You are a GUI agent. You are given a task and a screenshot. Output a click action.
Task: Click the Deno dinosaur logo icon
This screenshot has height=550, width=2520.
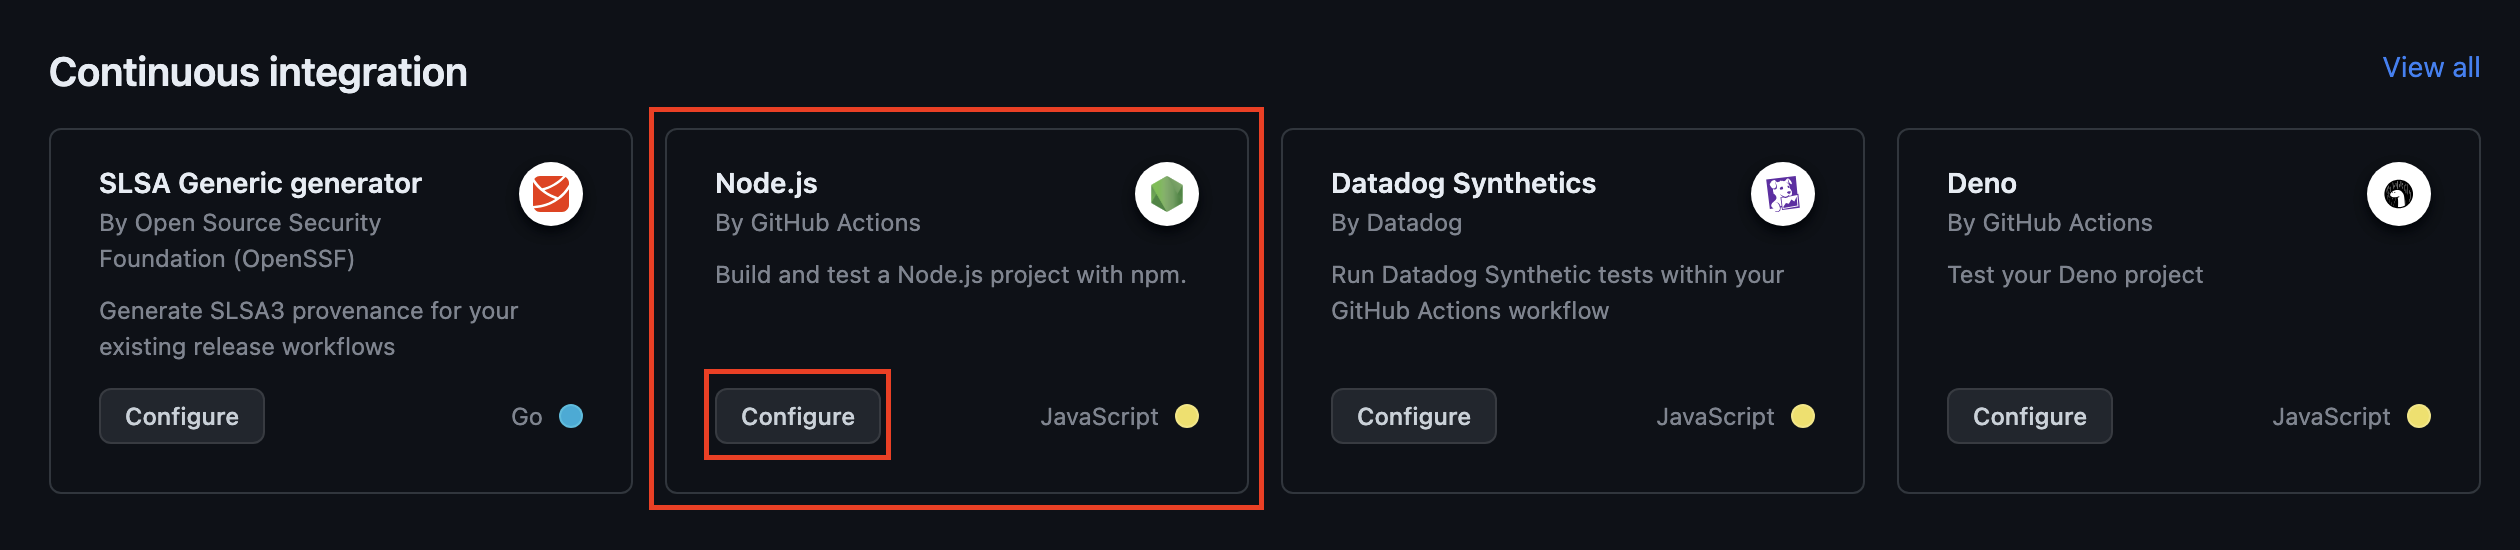[2399, 194]
